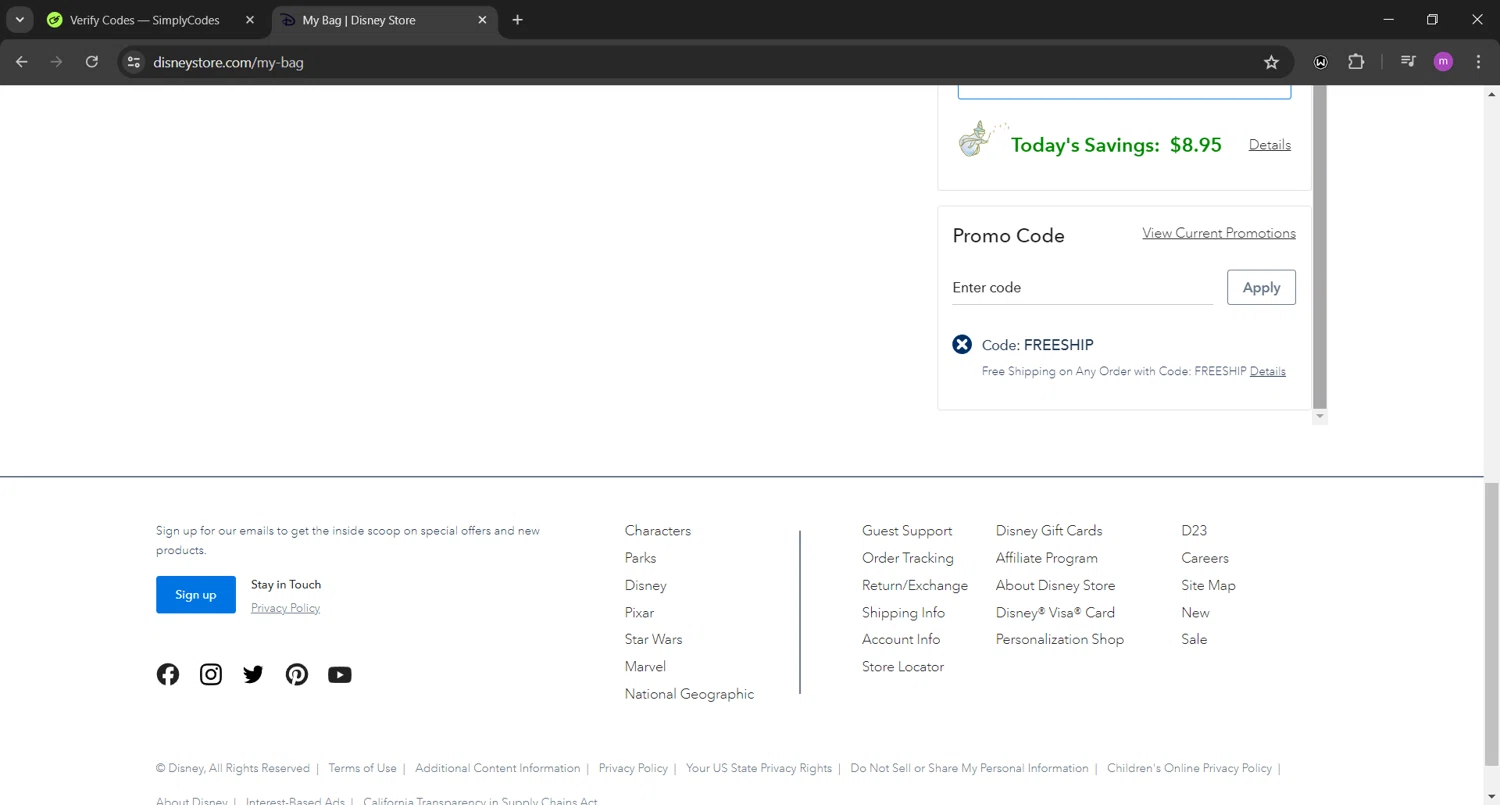This screenshot has width=1500, height=805.
Task: Visit the Affiliate Program link
Action: click(1047, 558)
